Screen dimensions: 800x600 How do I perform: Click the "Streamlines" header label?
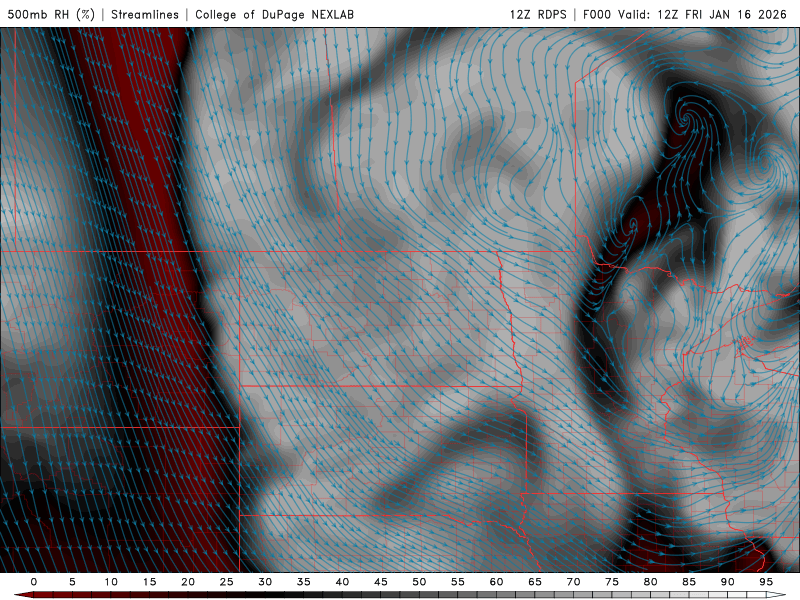coord(145,14)
